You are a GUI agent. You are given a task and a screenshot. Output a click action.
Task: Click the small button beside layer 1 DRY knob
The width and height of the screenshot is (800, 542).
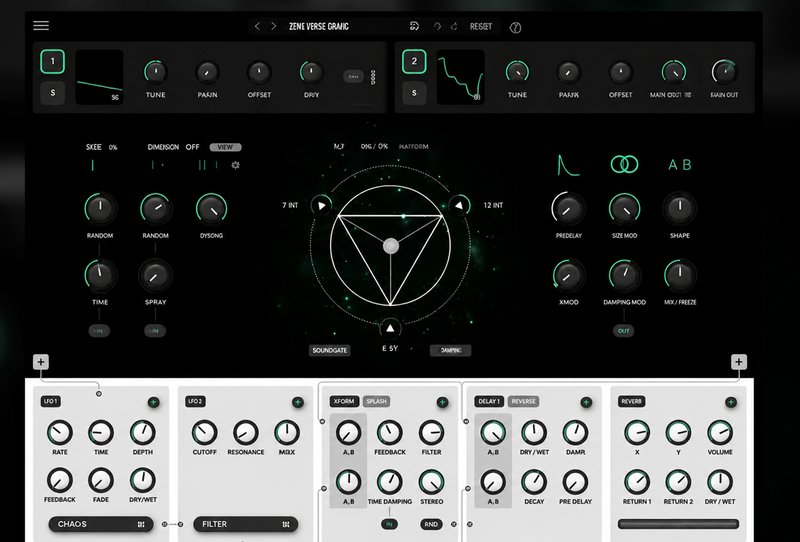[x=353, y=77]
